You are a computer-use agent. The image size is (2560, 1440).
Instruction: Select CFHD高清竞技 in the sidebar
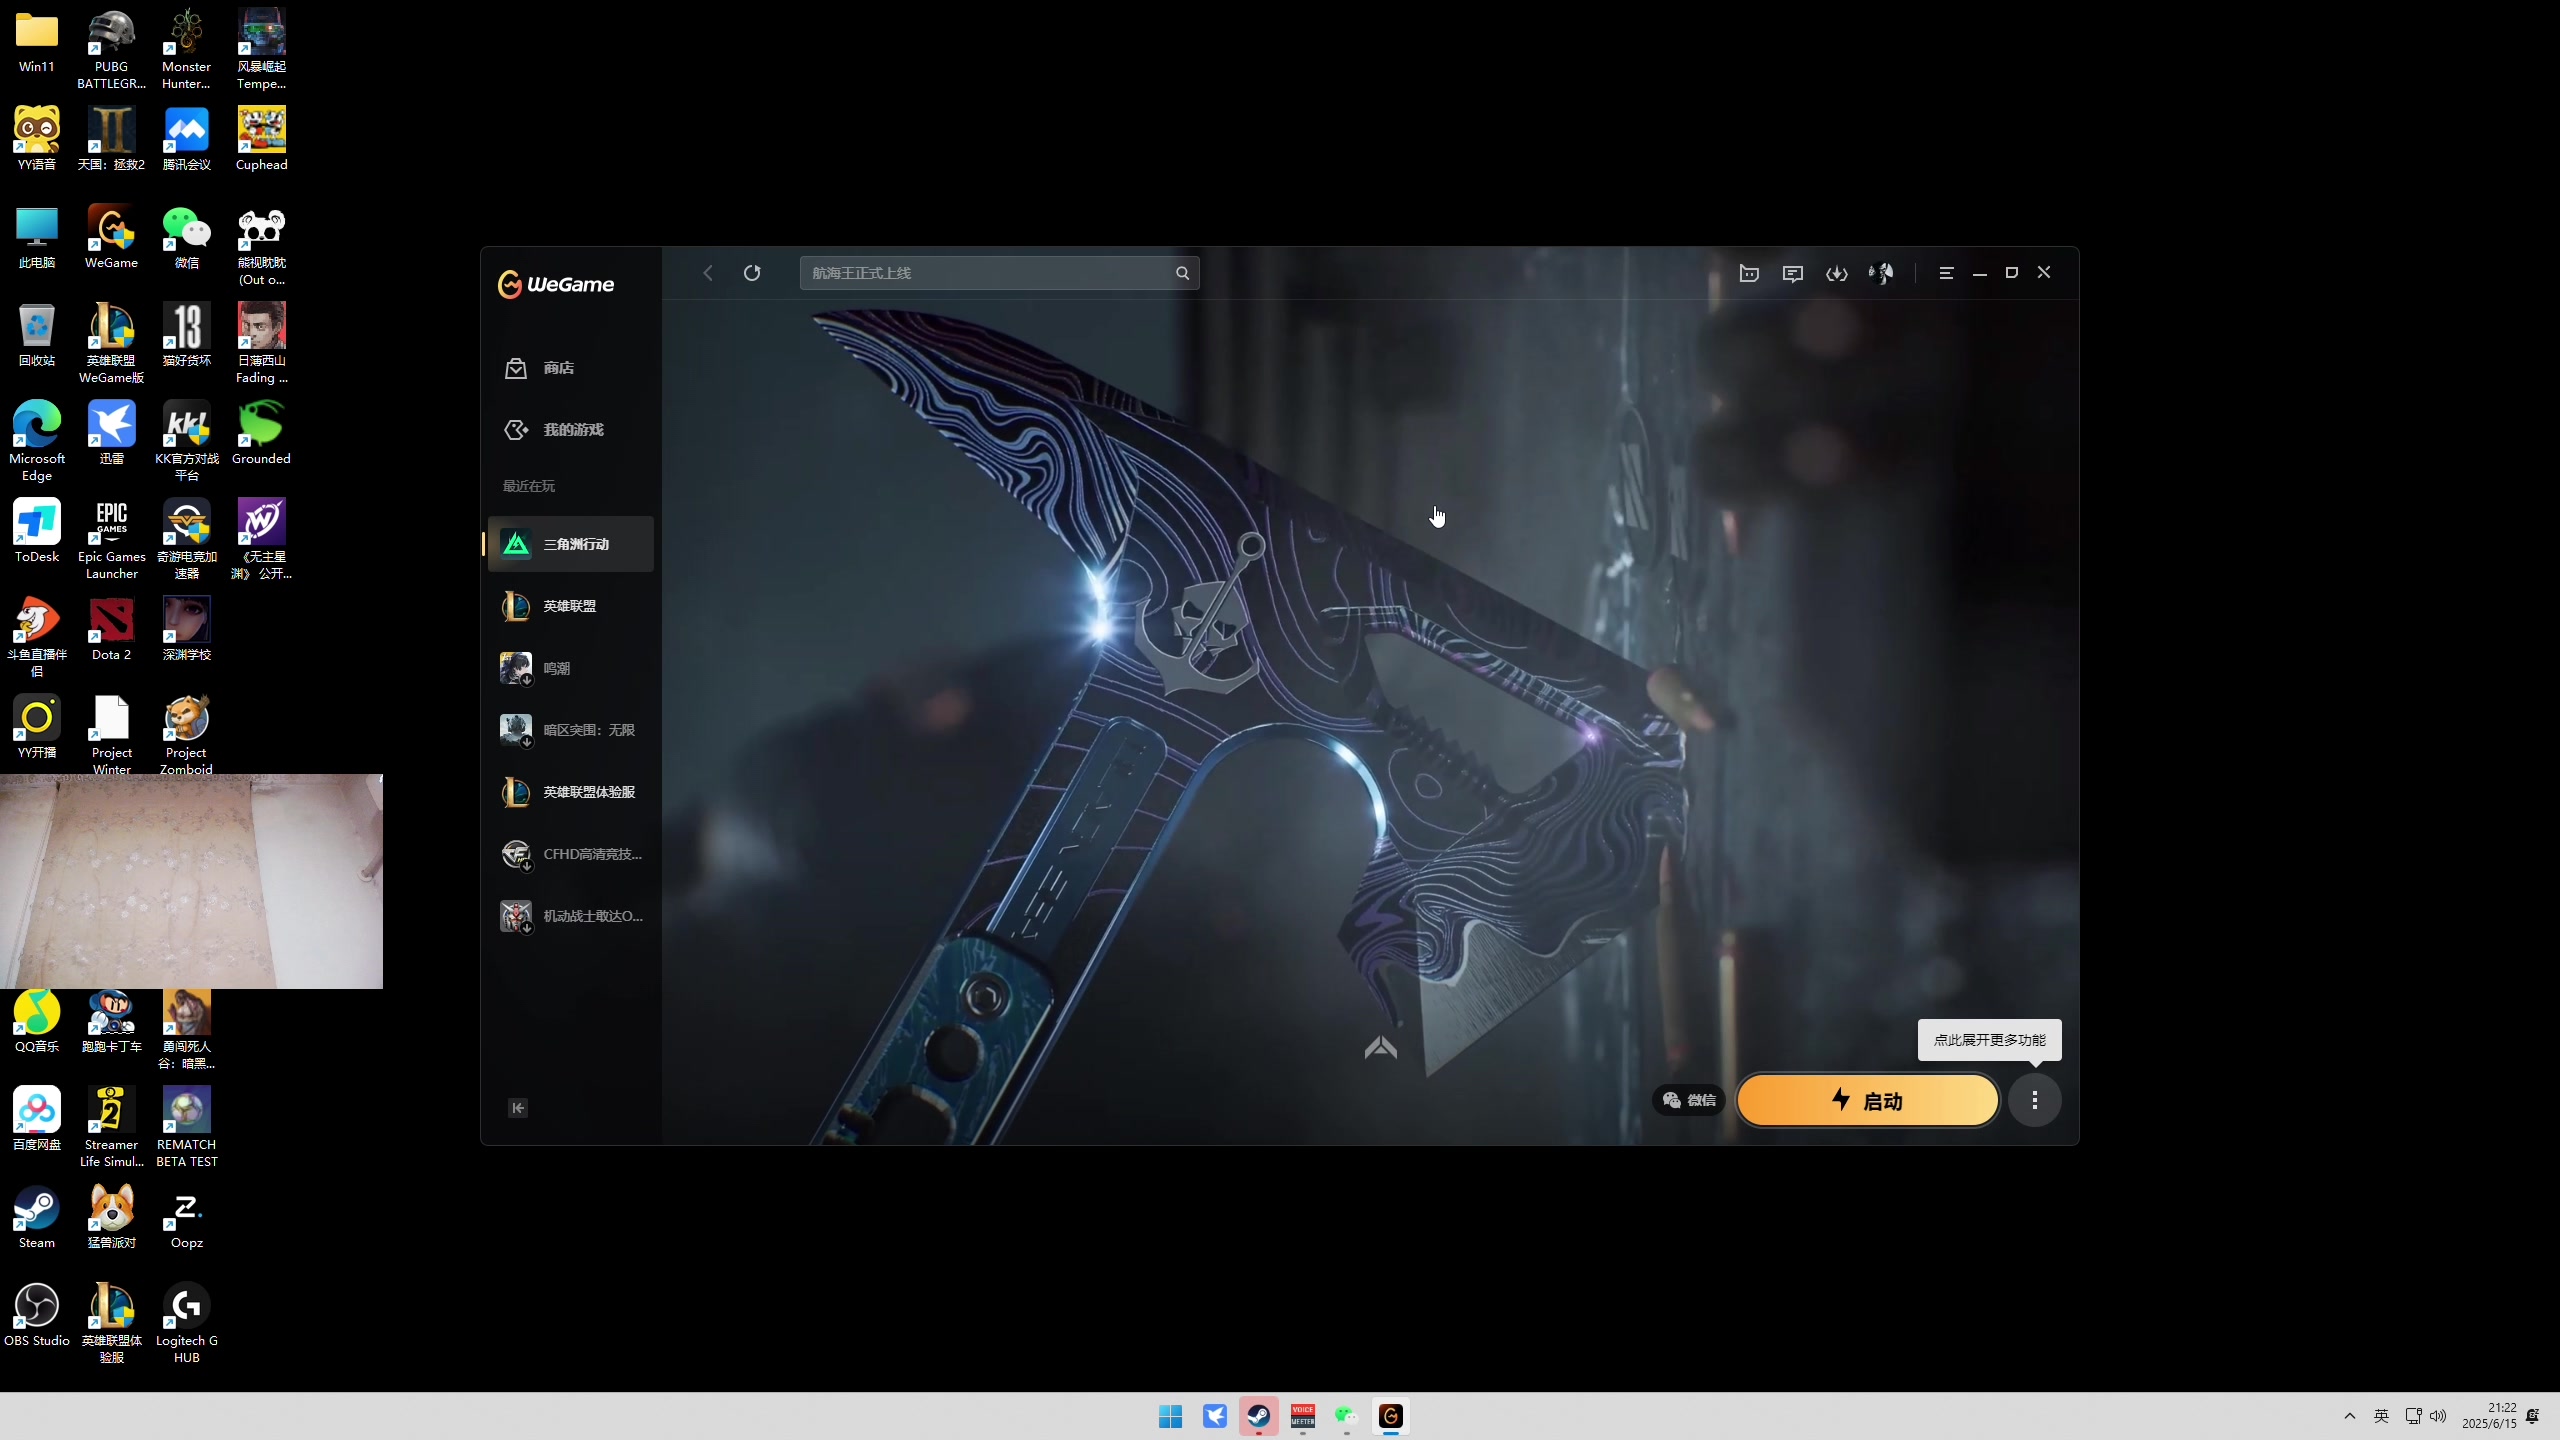571,854
